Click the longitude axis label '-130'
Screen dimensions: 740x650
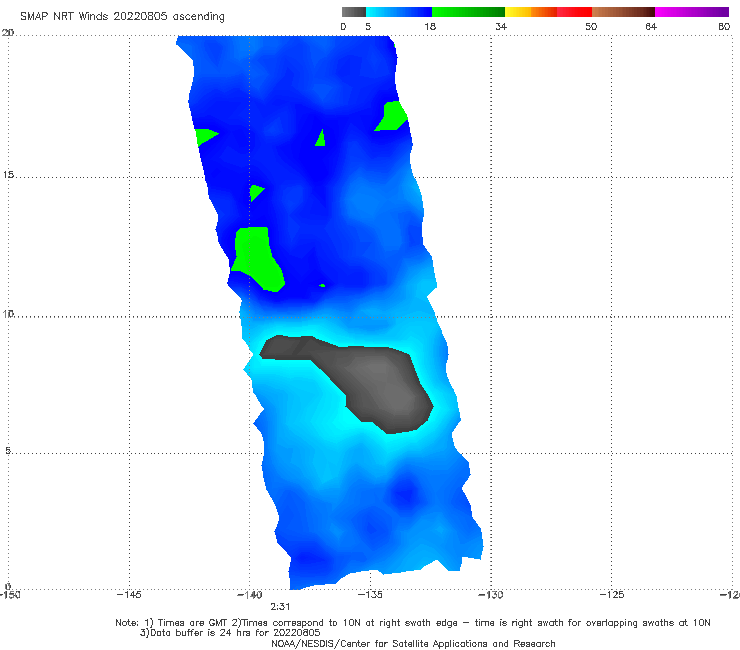click(x=491, y=594)
